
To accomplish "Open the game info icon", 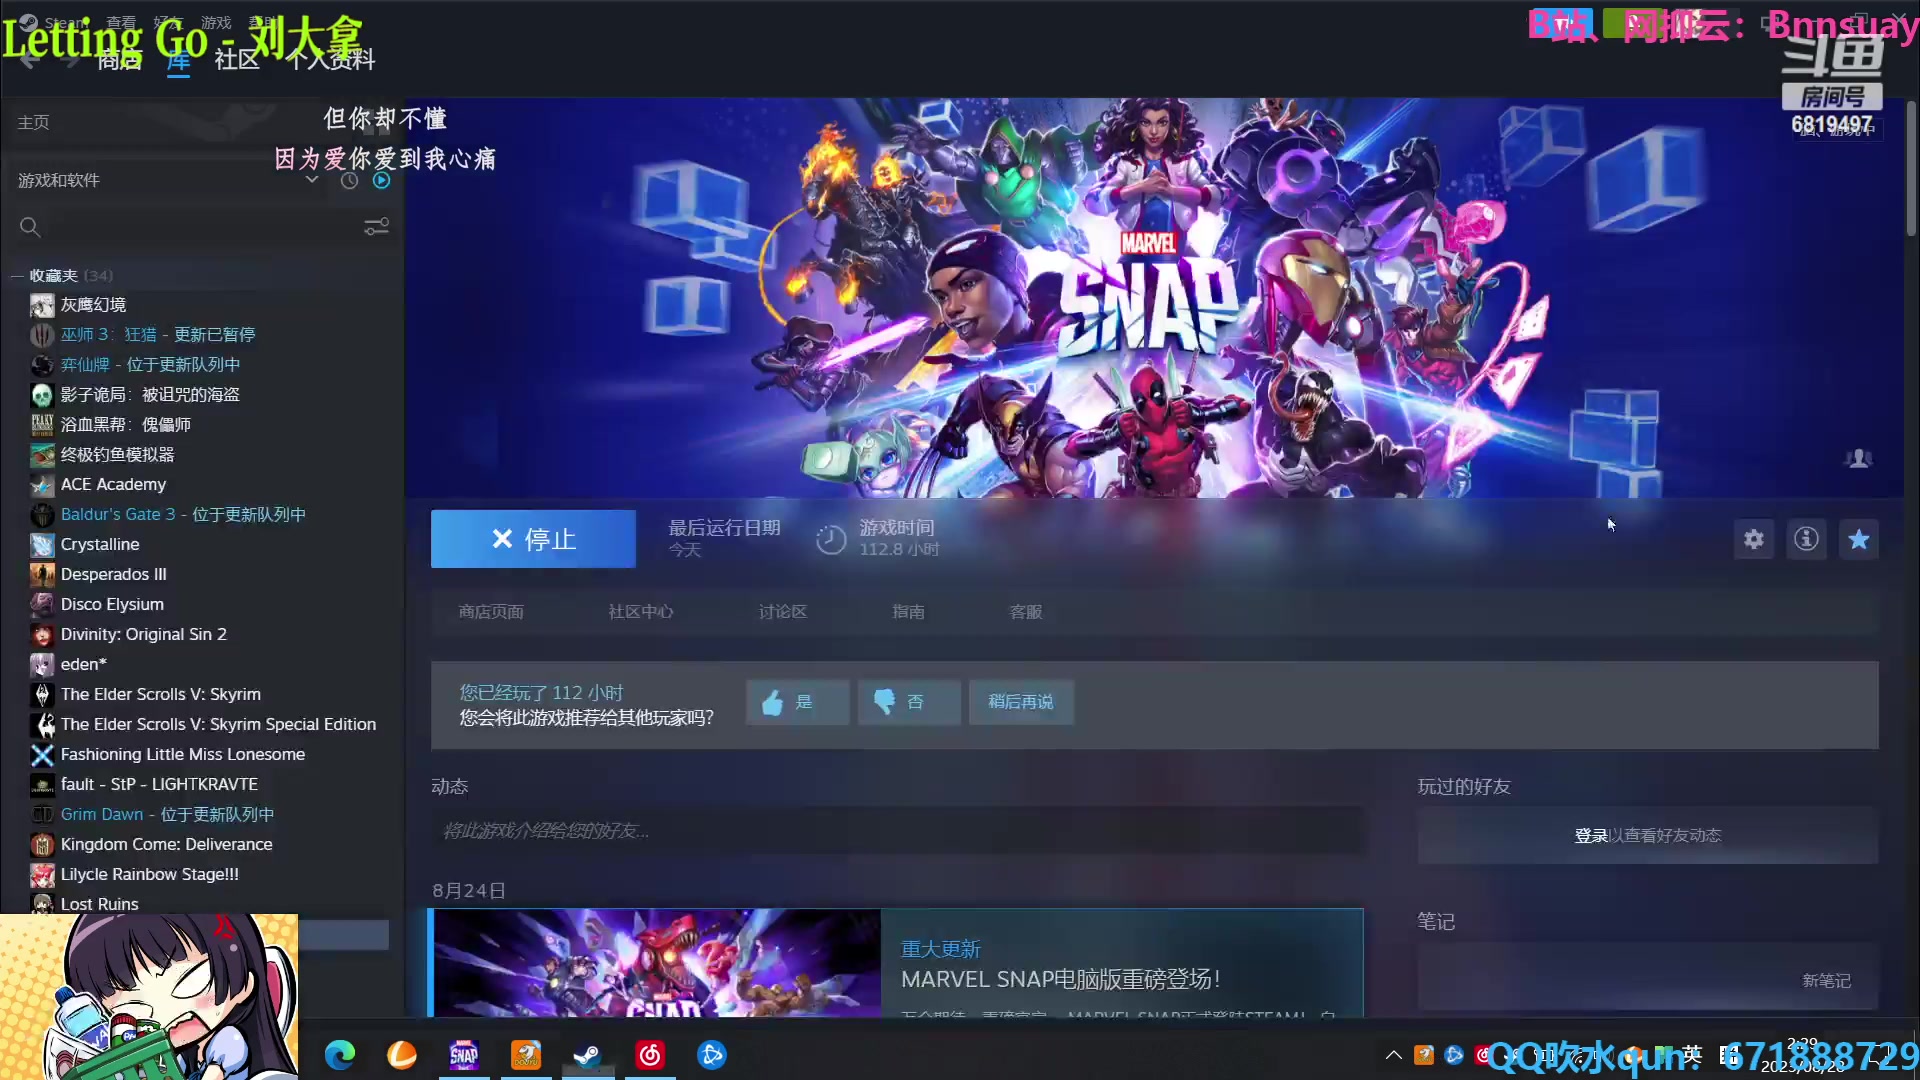I will pyautogui.click(x=1806, y=540).
